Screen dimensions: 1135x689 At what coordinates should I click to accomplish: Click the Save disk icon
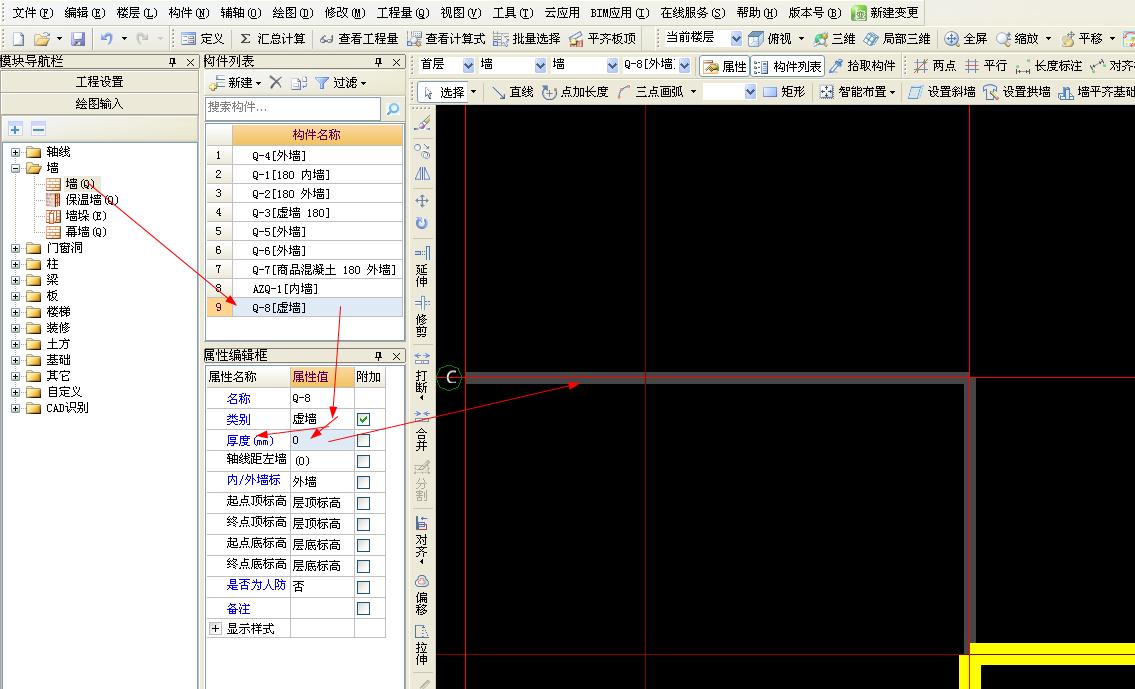click(77, 38)
